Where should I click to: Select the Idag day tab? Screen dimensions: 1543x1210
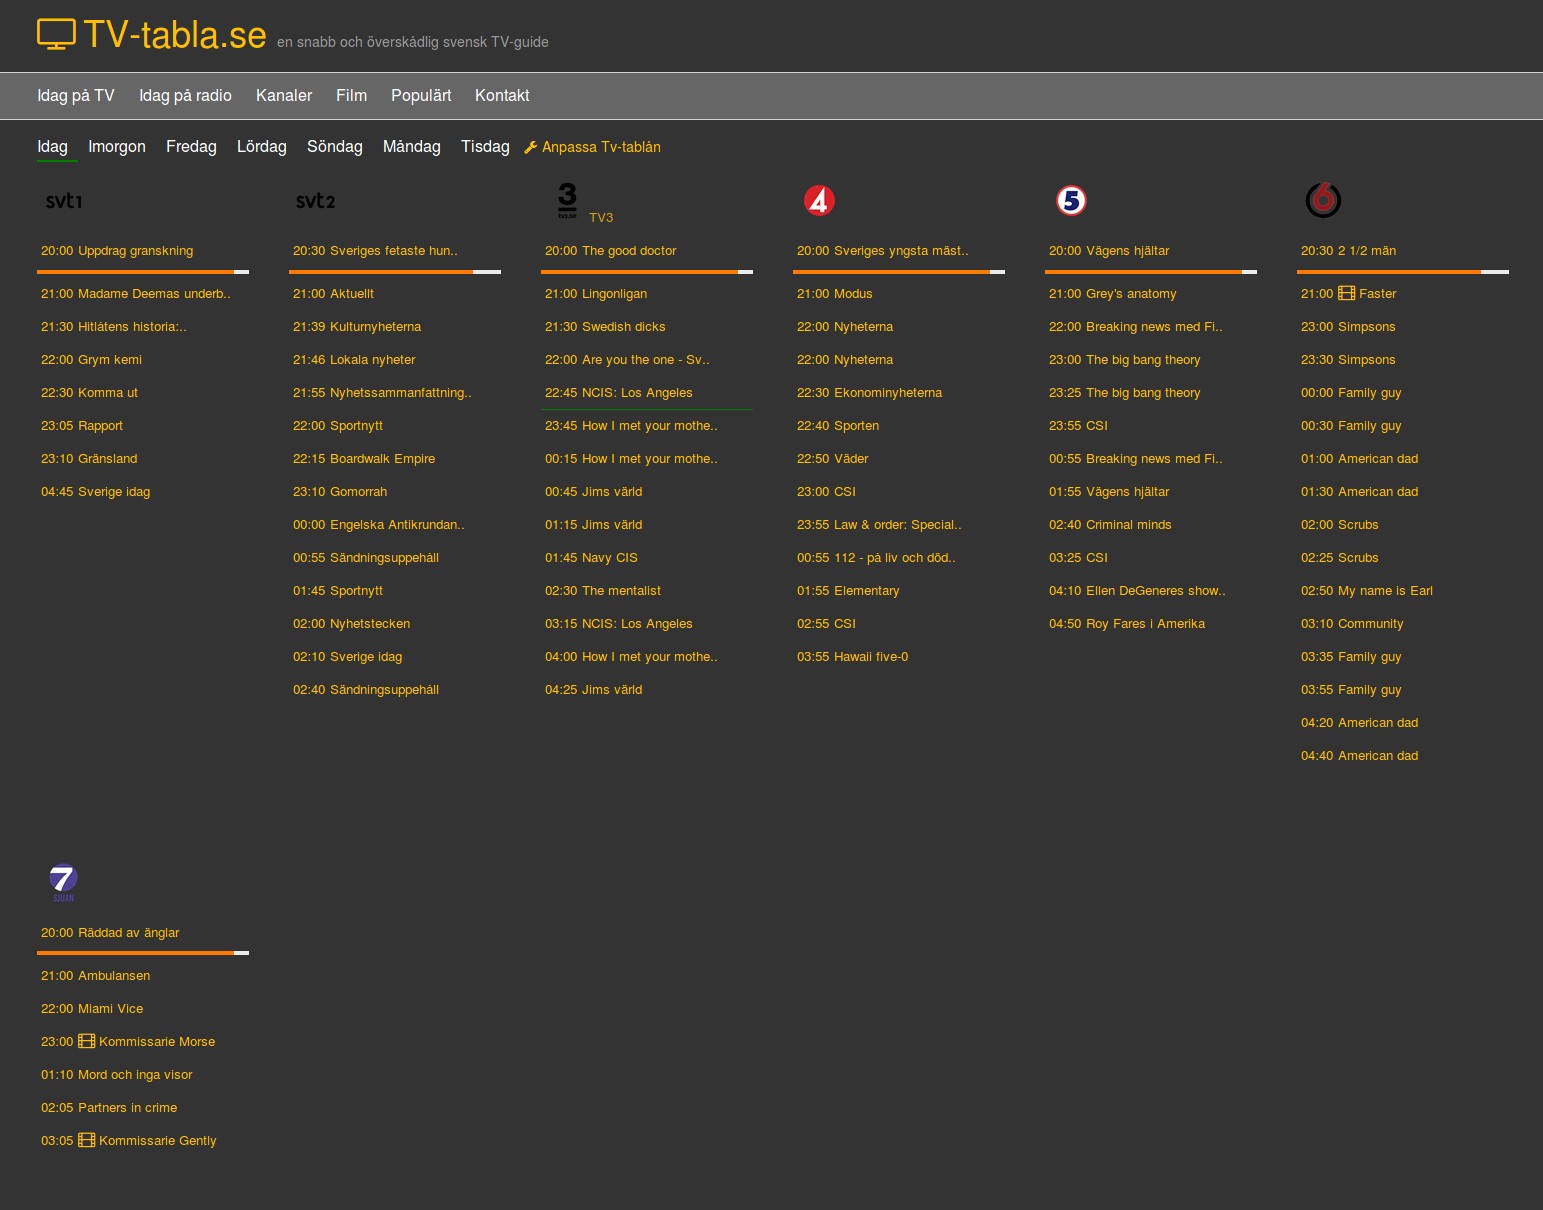coord(53,147)
